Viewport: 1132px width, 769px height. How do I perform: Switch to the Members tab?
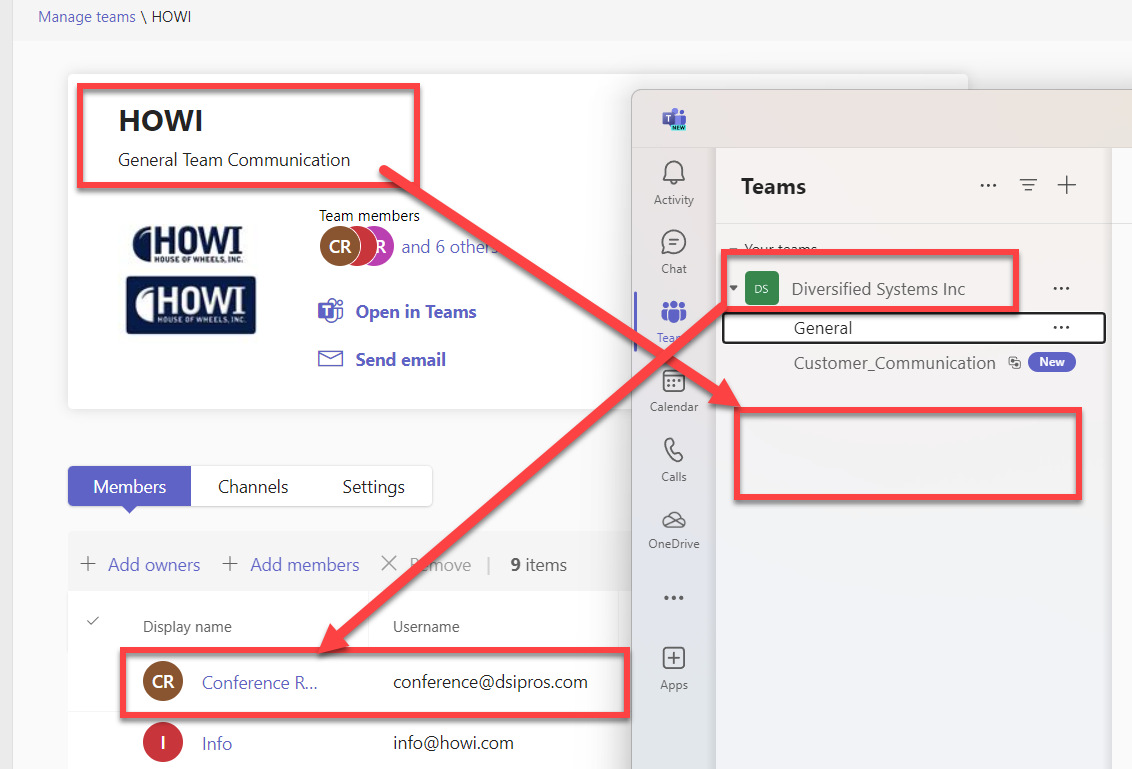(129, 487)
